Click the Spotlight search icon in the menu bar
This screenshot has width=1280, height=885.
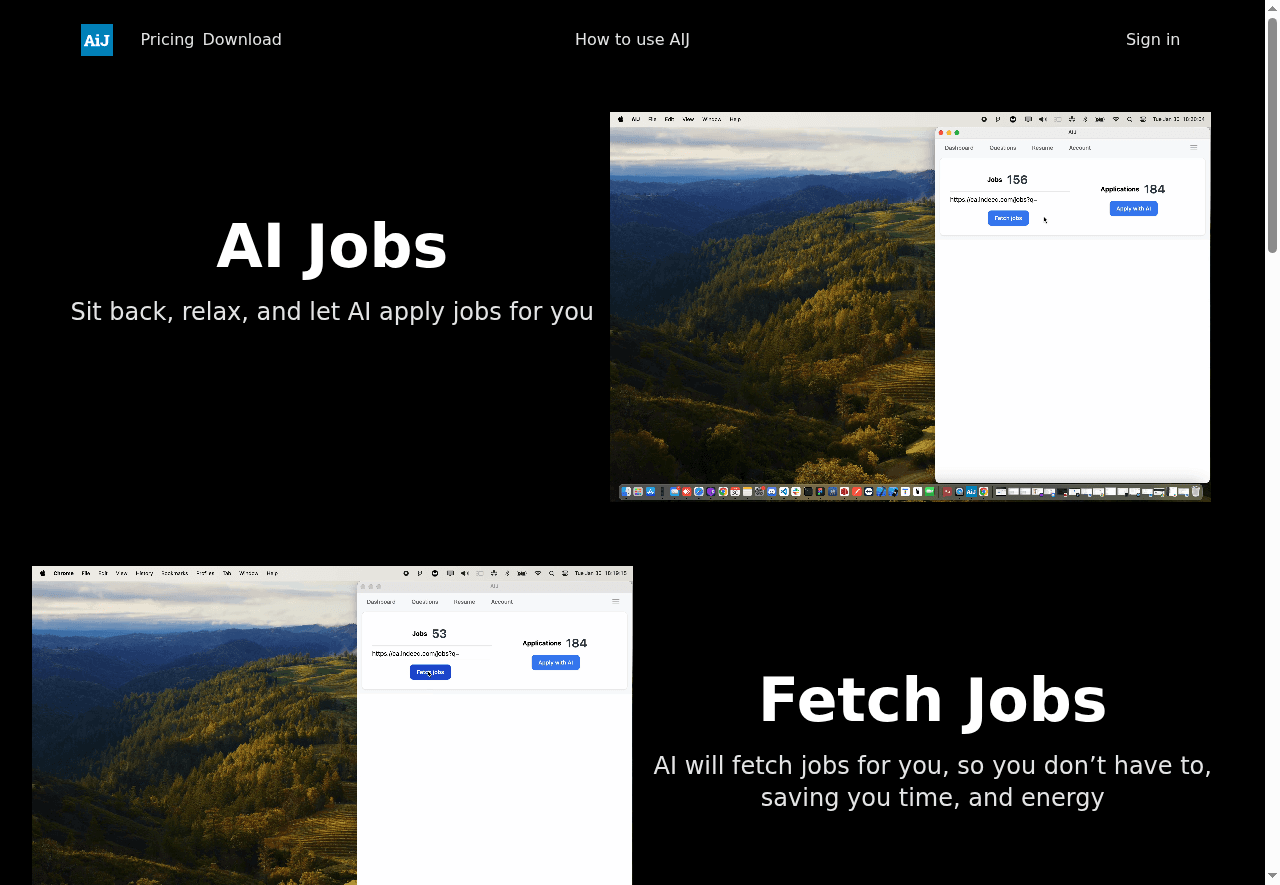(1130, 119)
